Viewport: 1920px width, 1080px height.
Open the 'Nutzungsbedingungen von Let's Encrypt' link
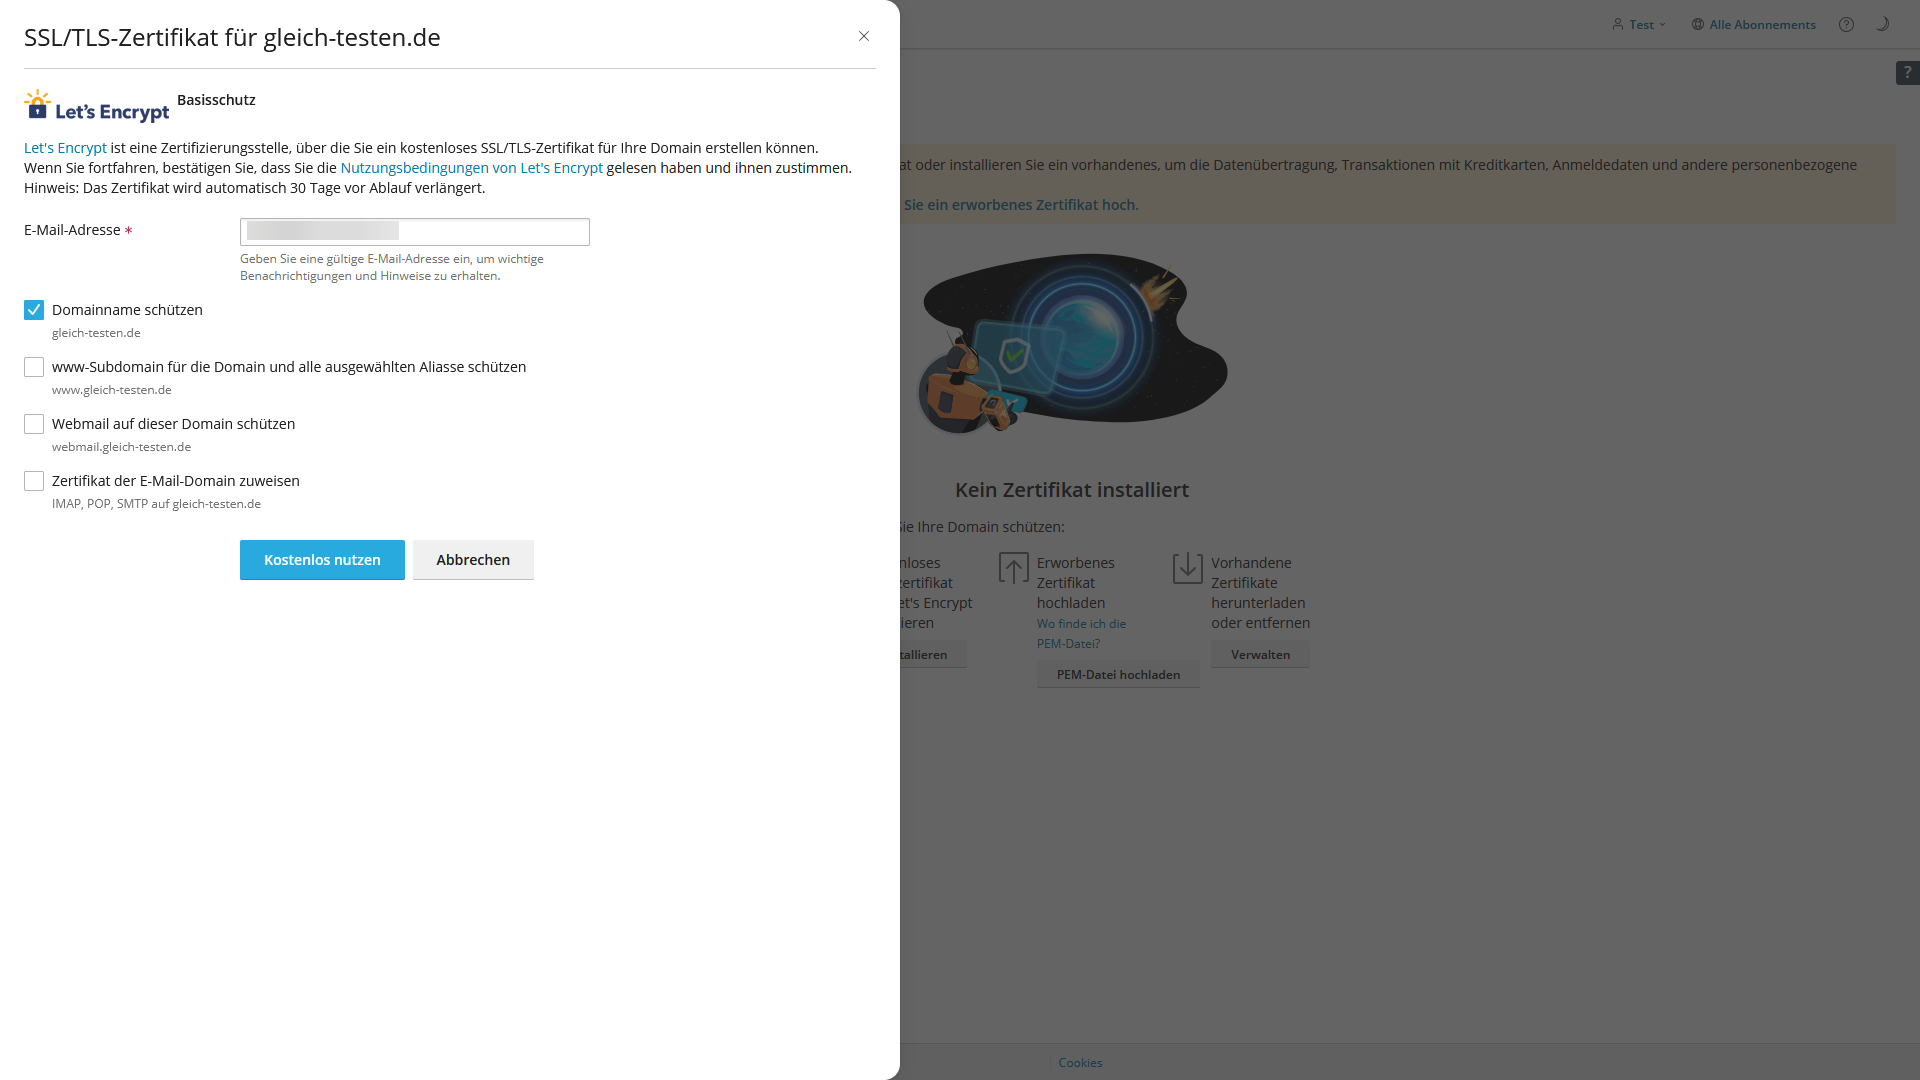470,168
